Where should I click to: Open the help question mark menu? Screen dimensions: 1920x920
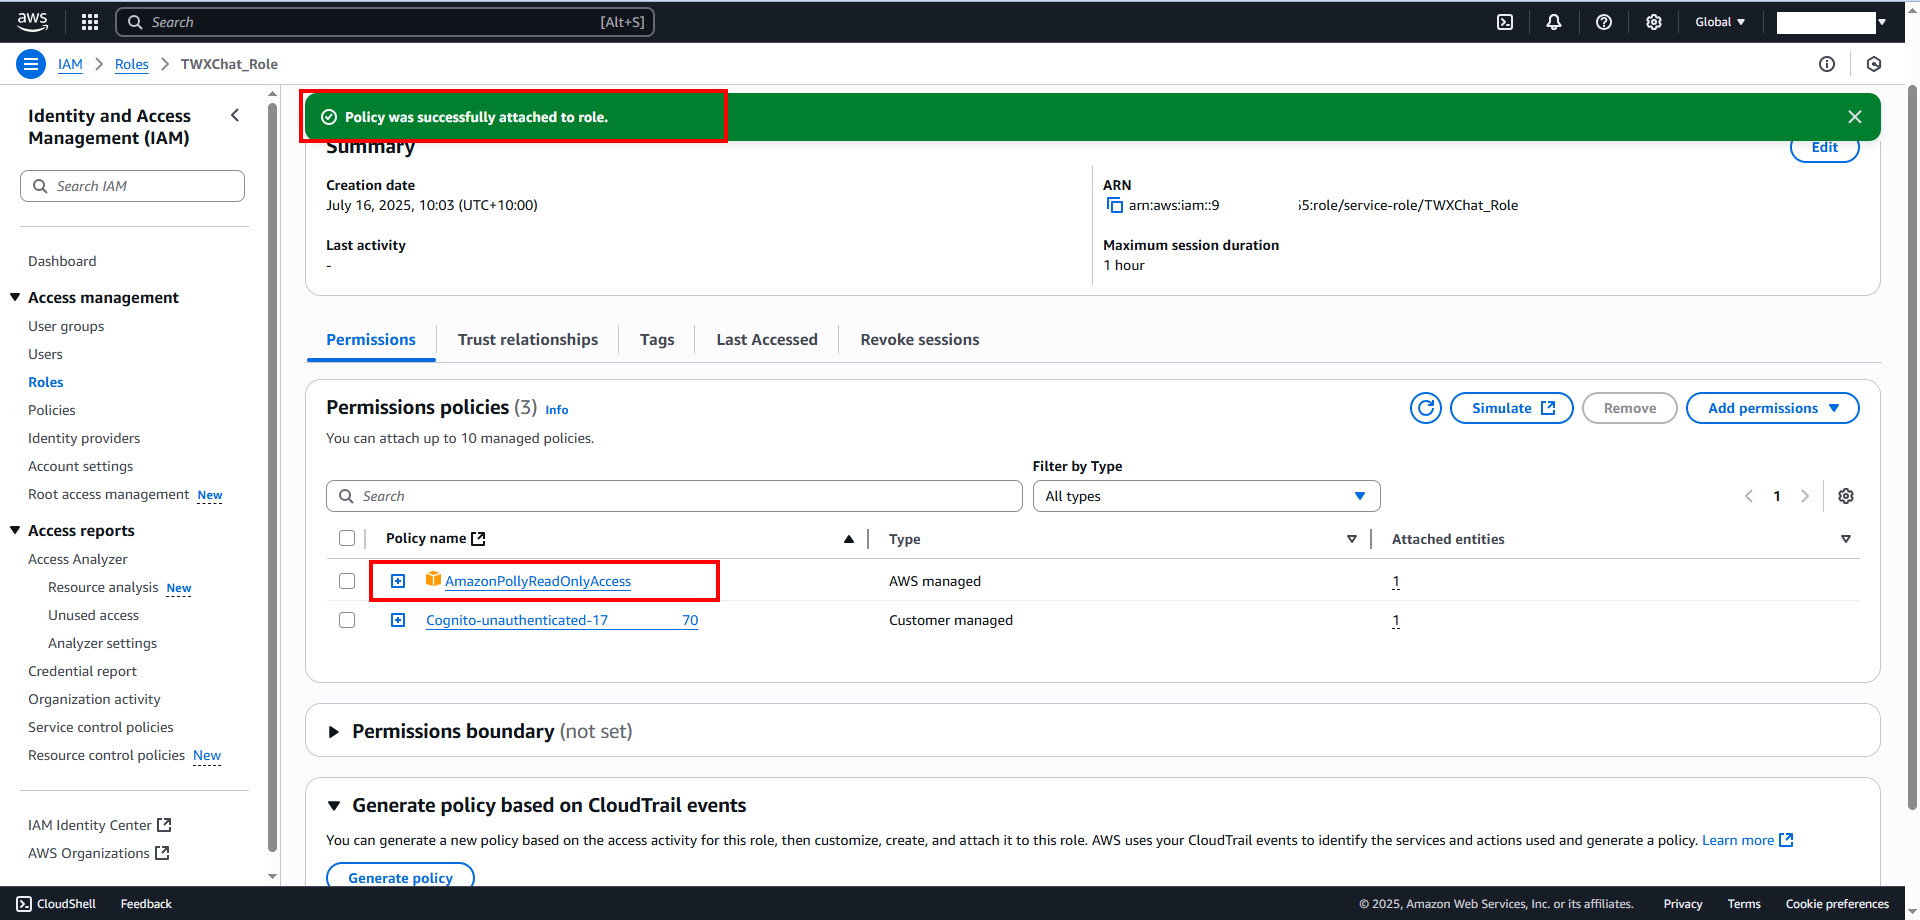1603,22
